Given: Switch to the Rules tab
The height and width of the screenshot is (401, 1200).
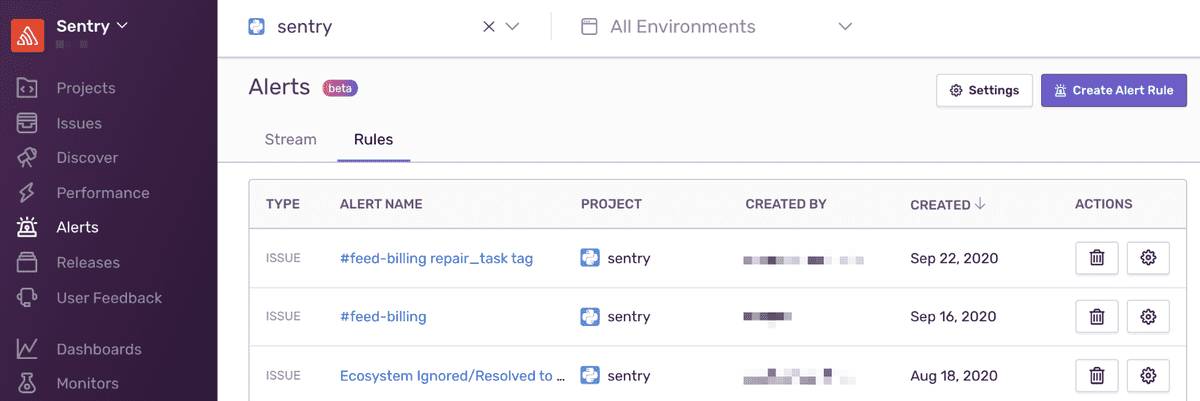Looking at the screenshot, I should click(x=374, y=139).
